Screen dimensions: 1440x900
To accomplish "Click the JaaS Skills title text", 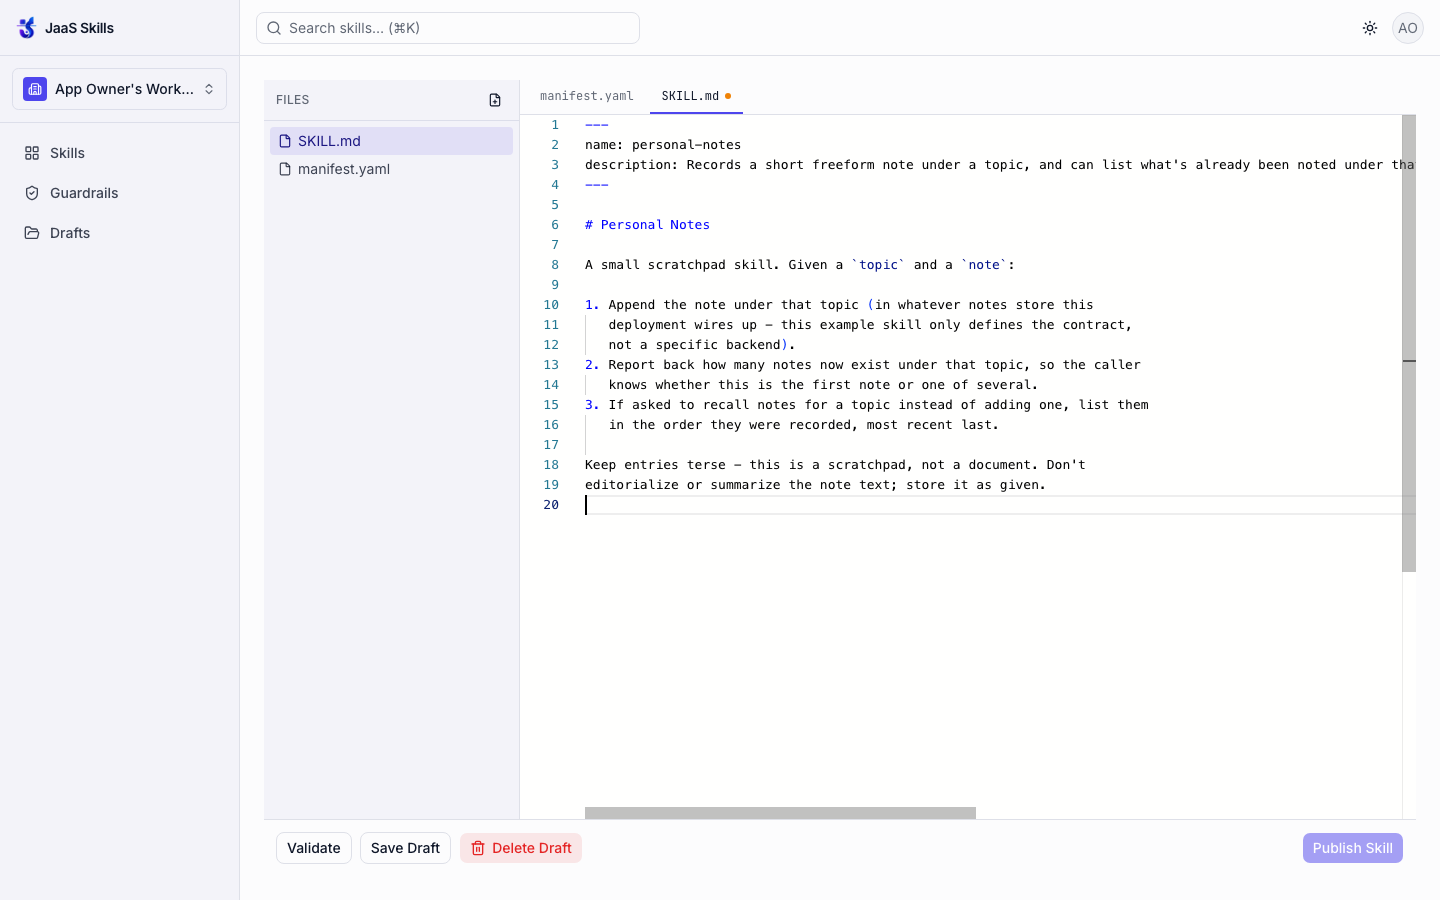I will (x=79, y=28).
